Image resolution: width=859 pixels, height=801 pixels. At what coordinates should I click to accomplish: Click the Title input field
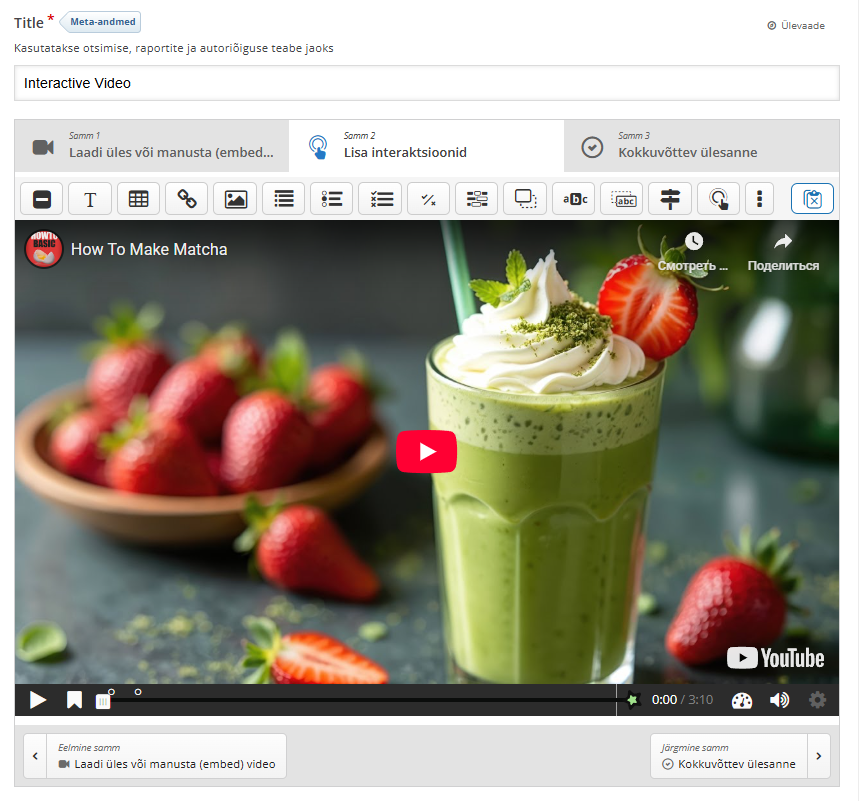426,83
